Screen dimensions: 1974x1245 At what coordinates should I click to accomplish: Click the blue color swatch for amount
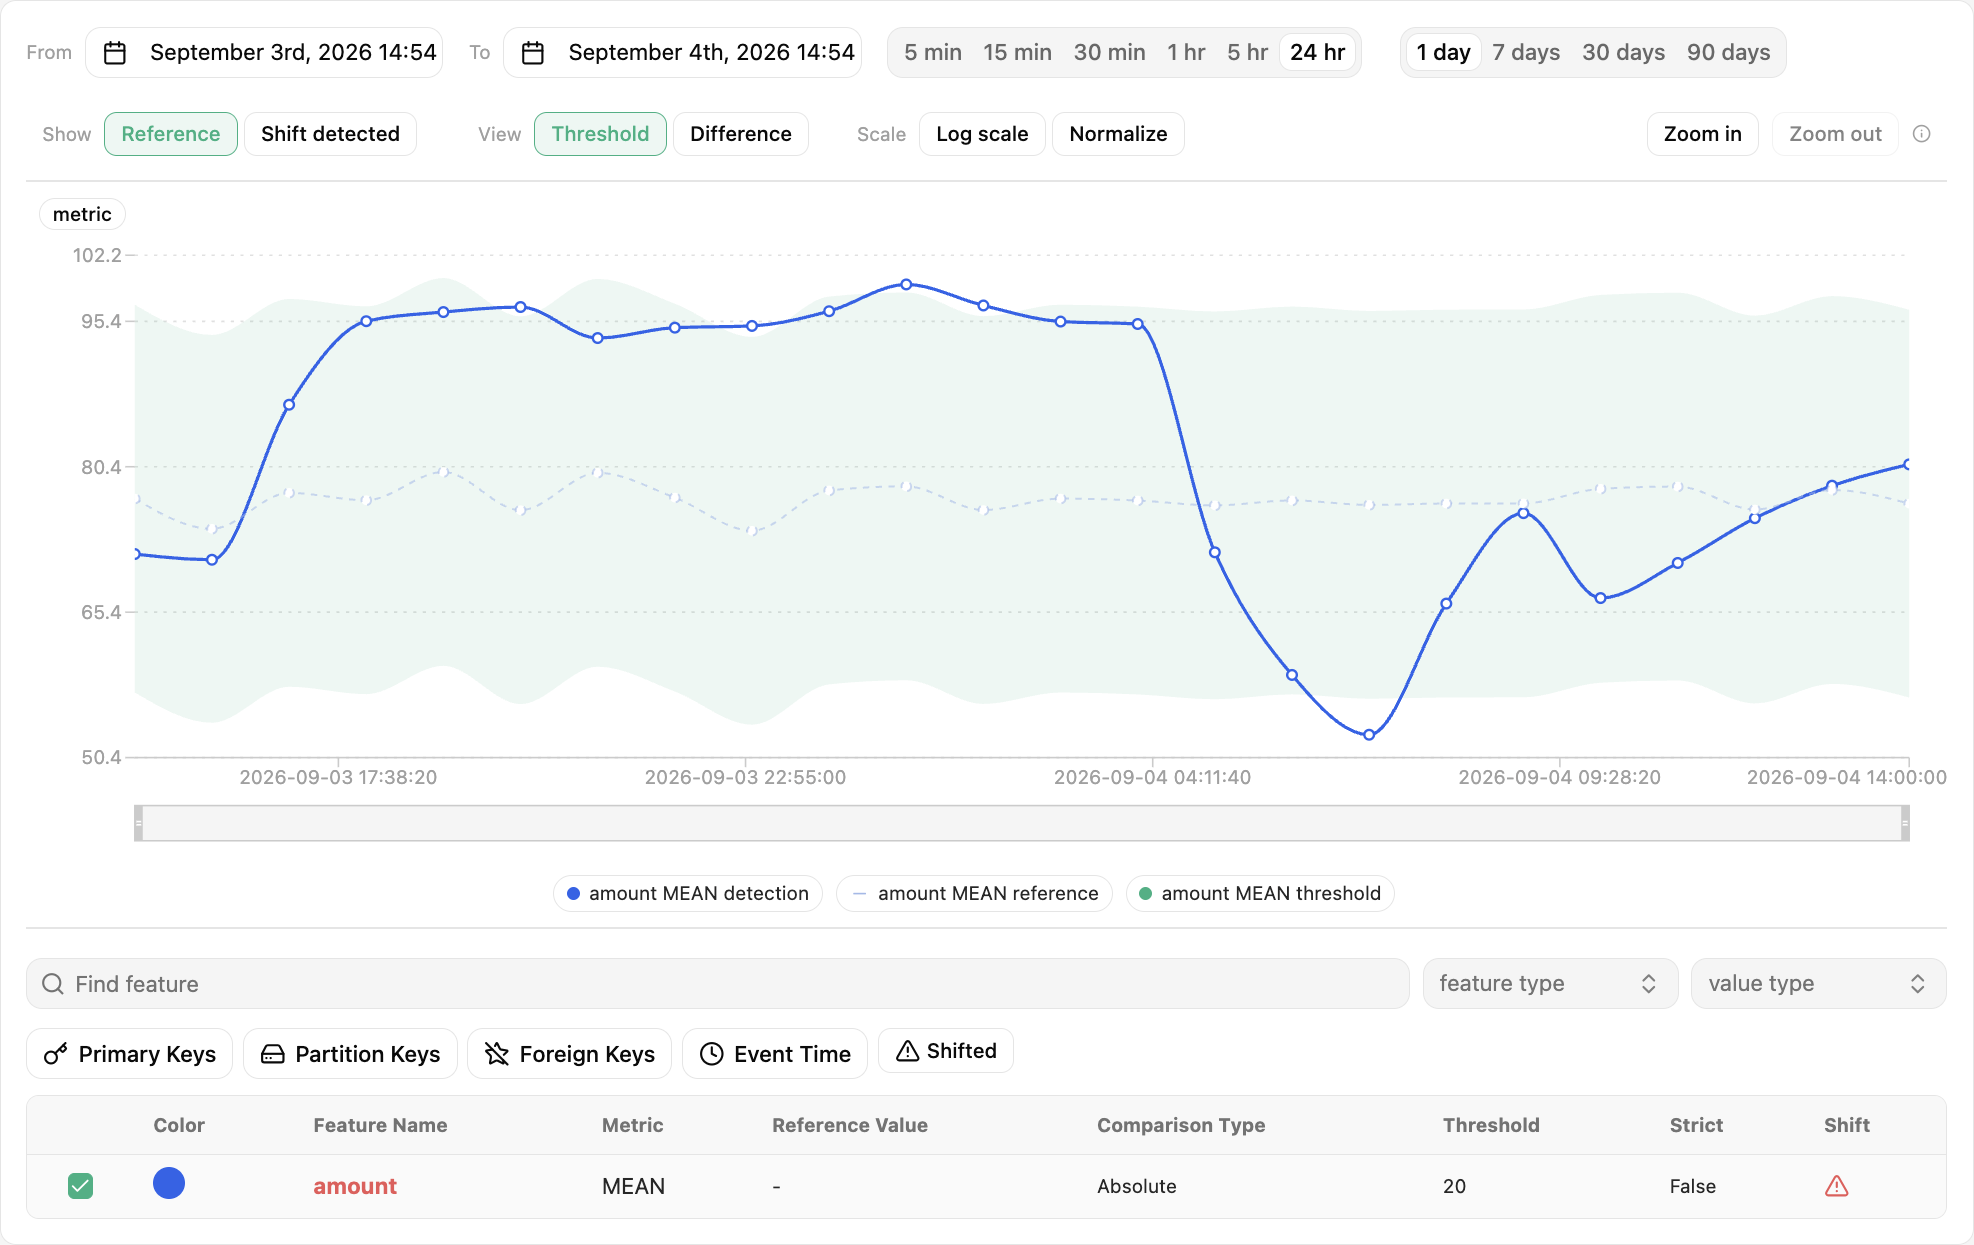click(x=169, y=1183)
